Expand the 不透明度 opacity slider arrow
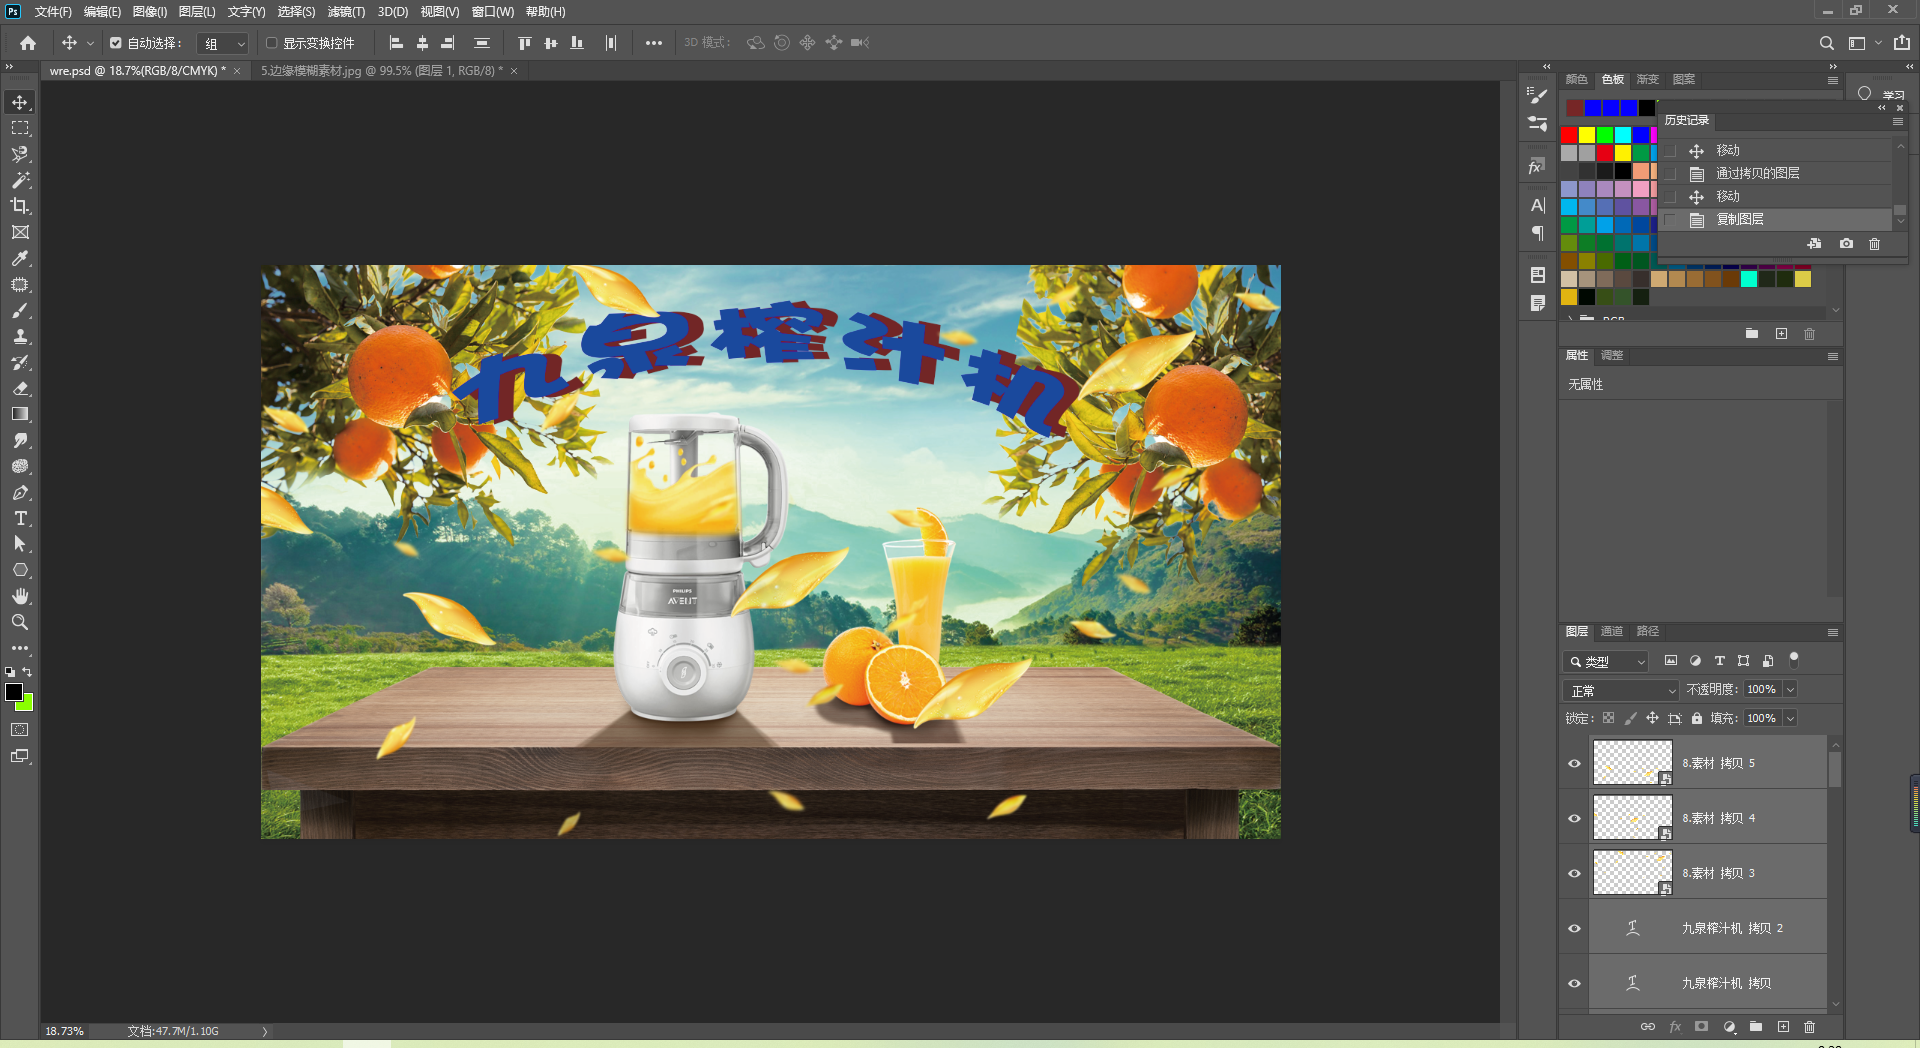1920x1048 pixels. click(x=1790, y=690)
